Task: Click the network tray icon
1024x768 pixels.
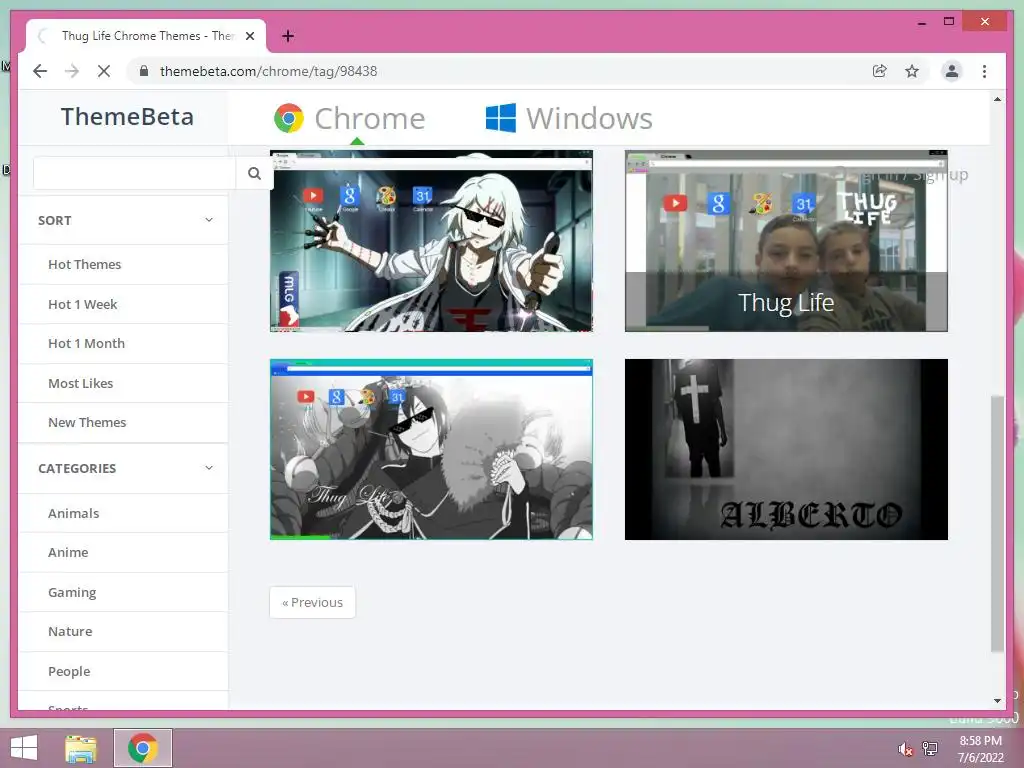Action: coord(930,748)
